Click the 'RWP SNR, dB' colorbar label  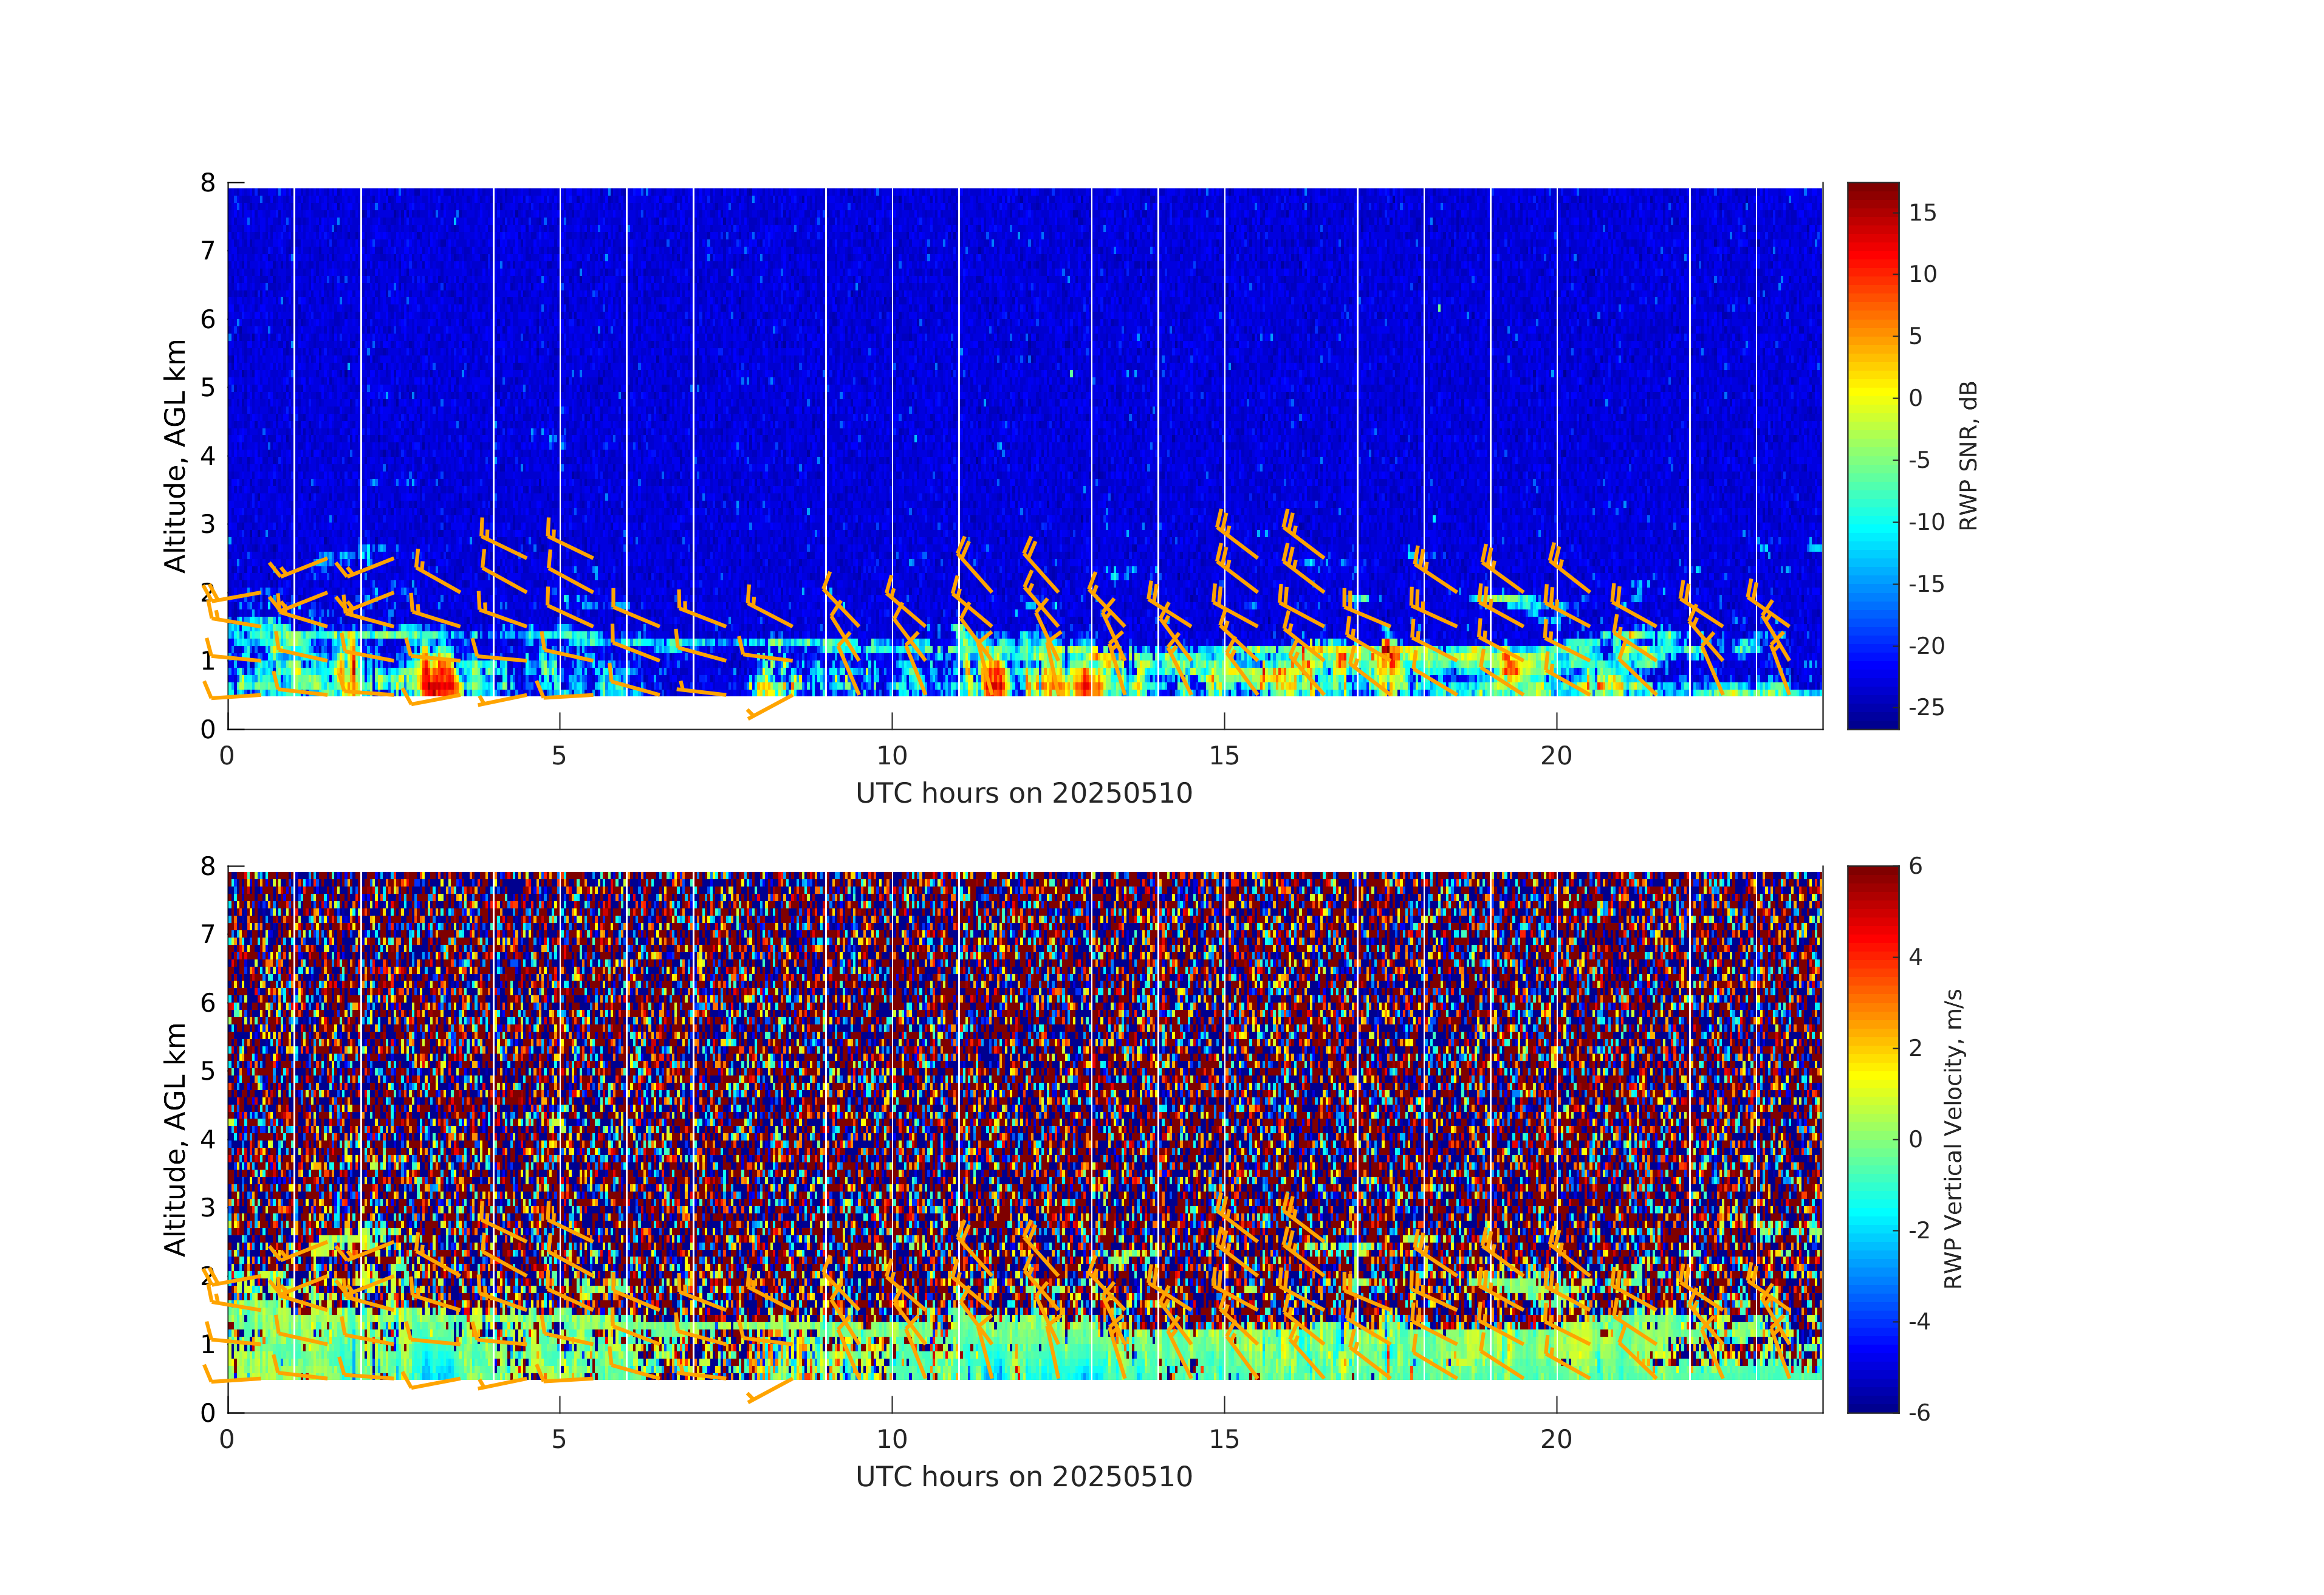(x=1968, y=455)
